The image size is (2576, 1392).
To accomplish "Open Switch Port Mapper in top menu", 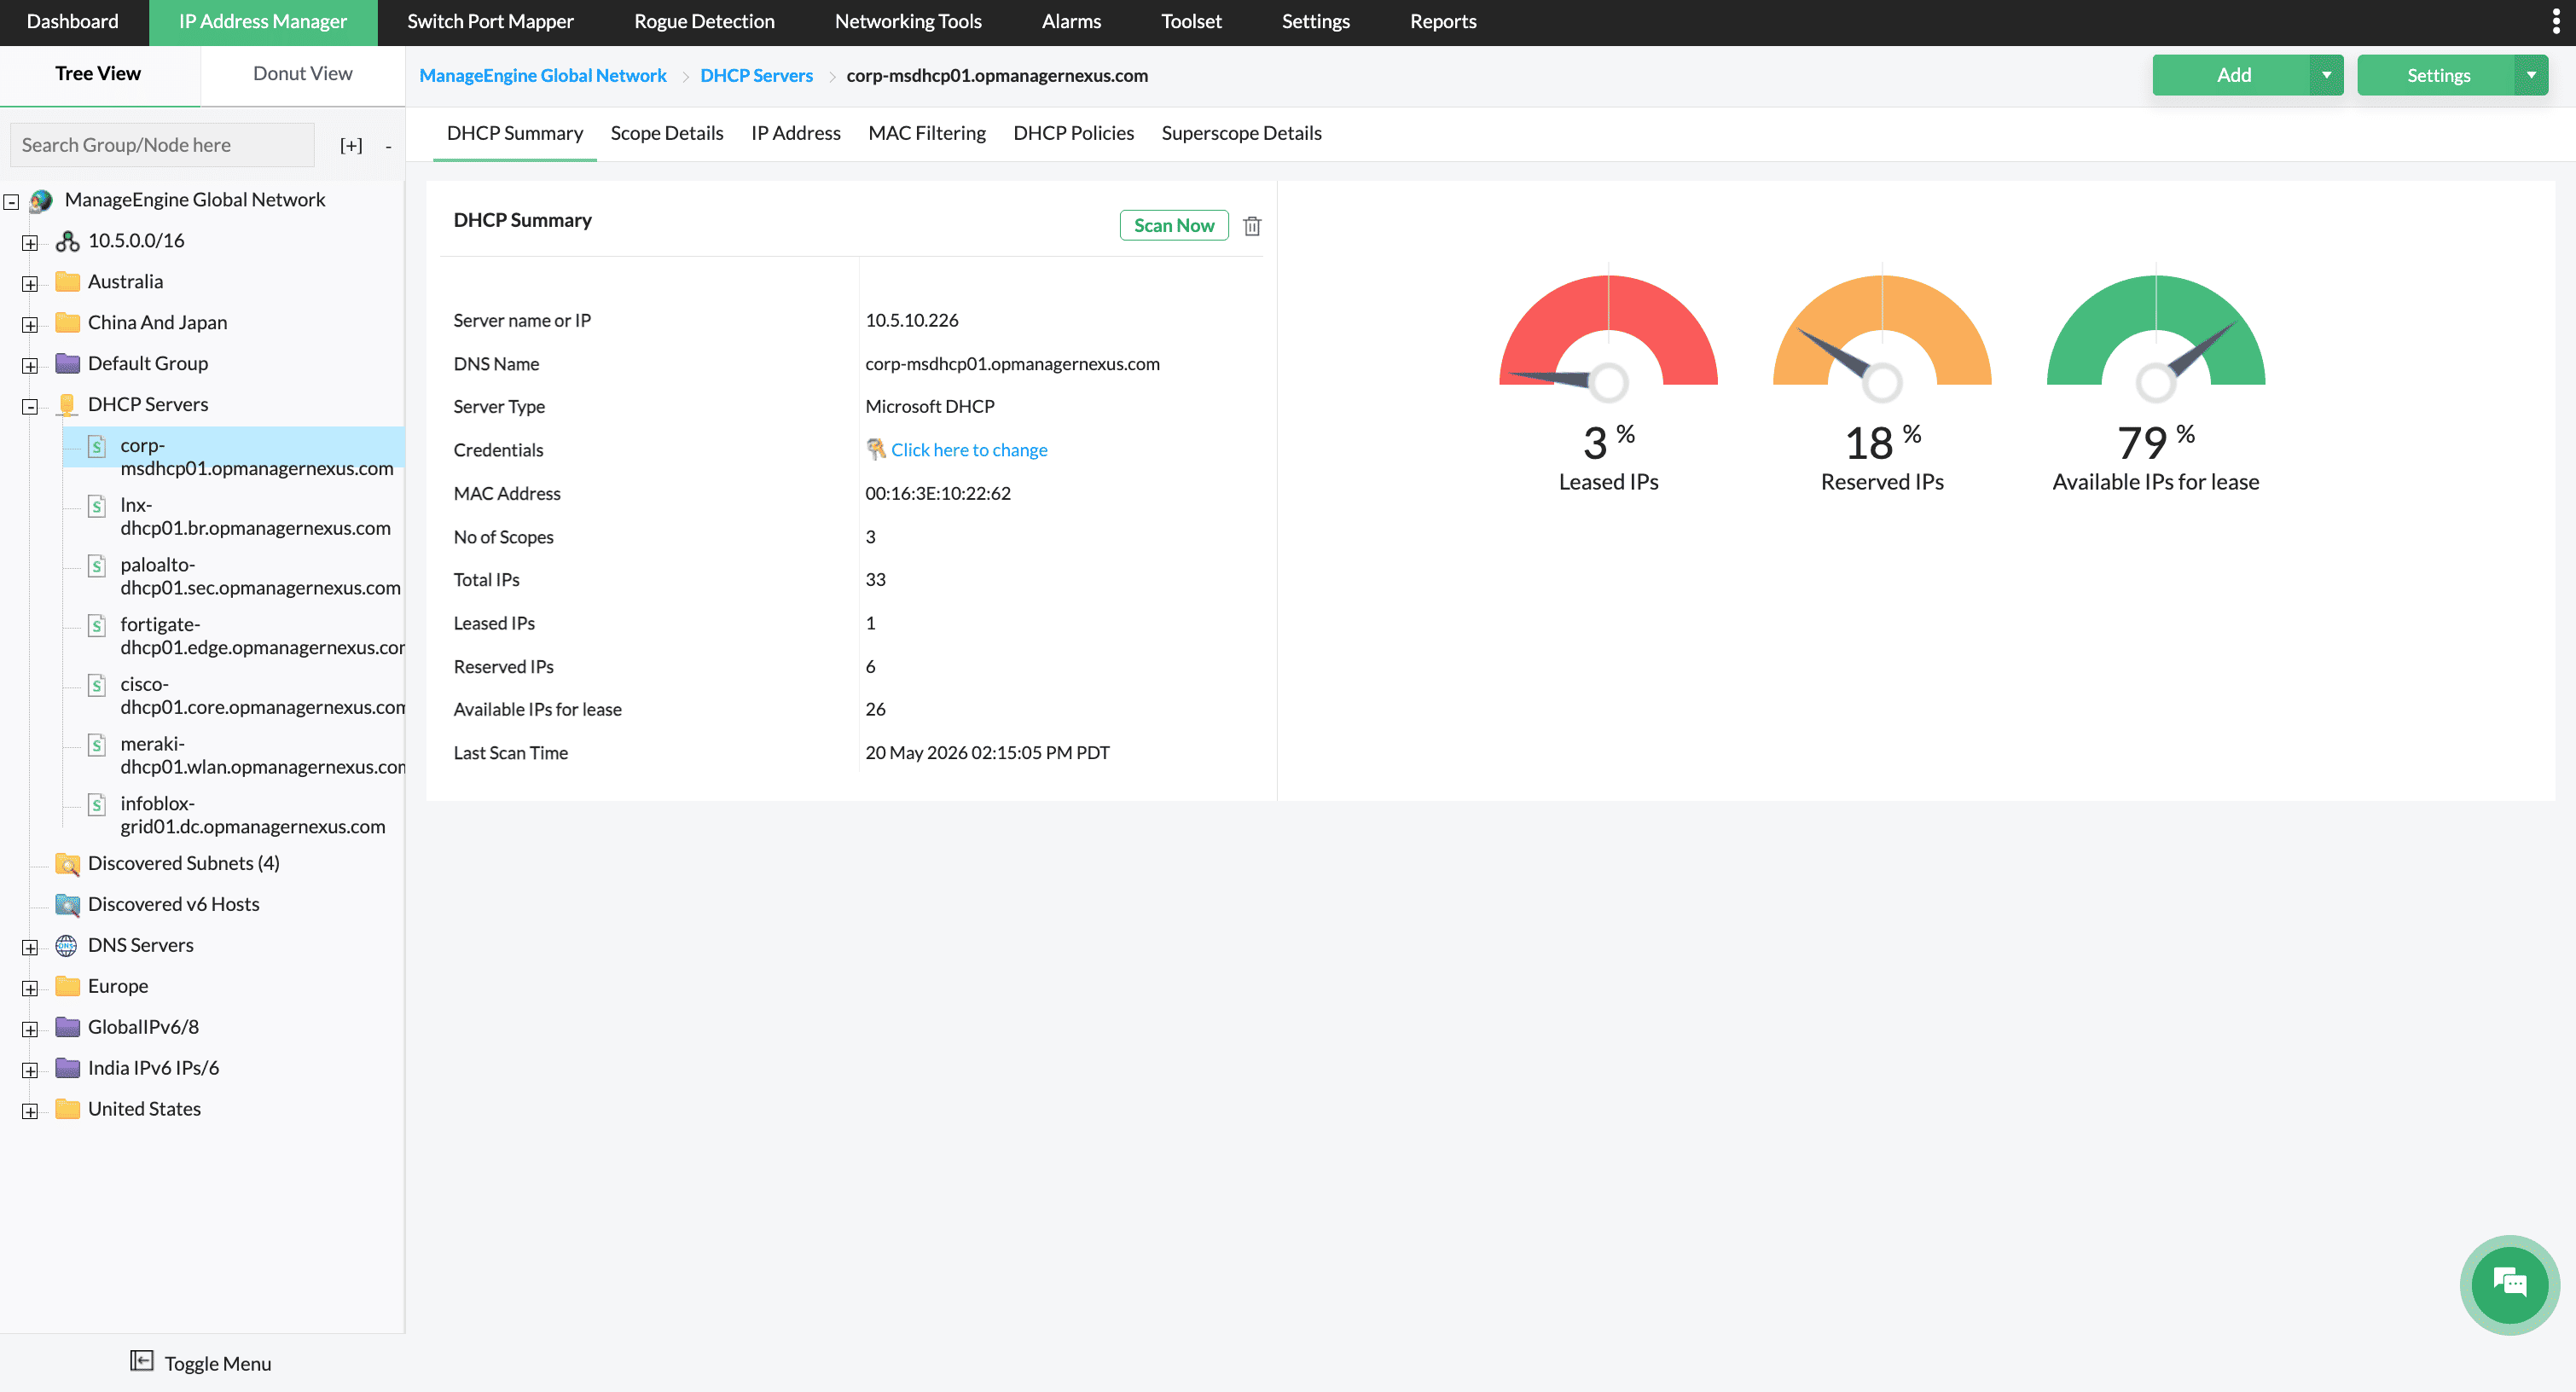I will 490,22.
